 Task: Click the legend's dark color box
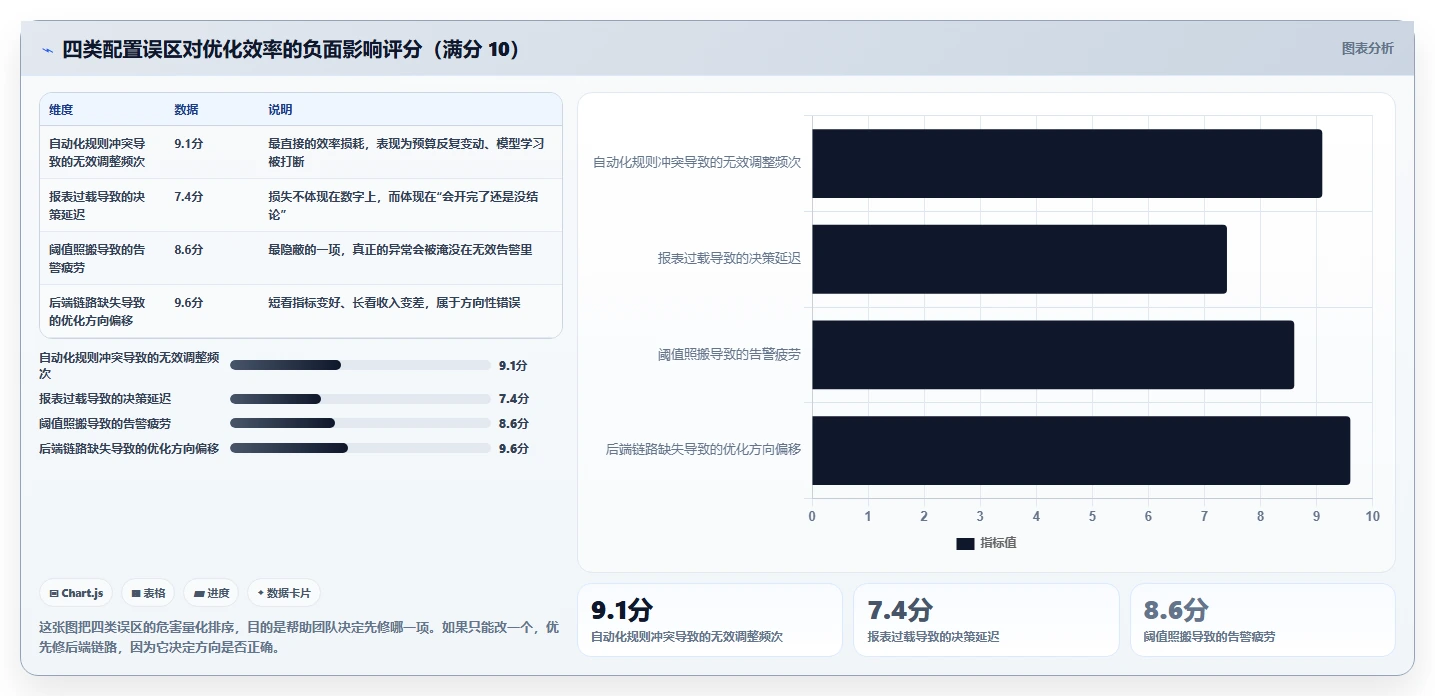965,543
